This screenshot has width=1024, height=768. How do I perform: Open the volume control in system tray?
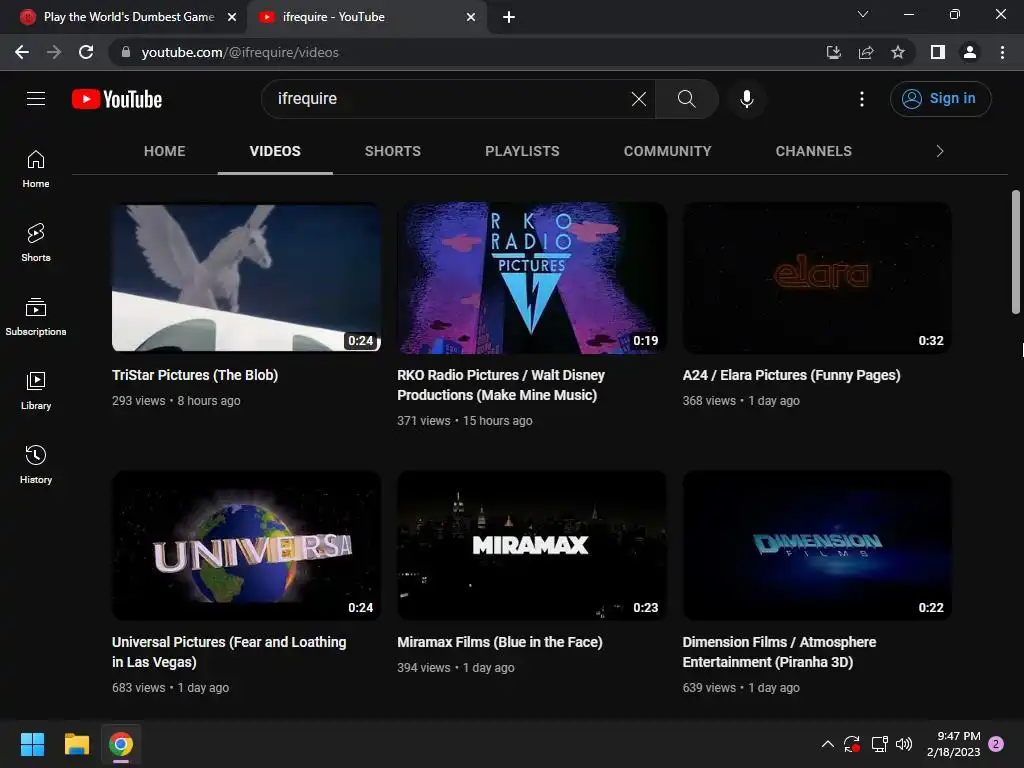[904, 744]
